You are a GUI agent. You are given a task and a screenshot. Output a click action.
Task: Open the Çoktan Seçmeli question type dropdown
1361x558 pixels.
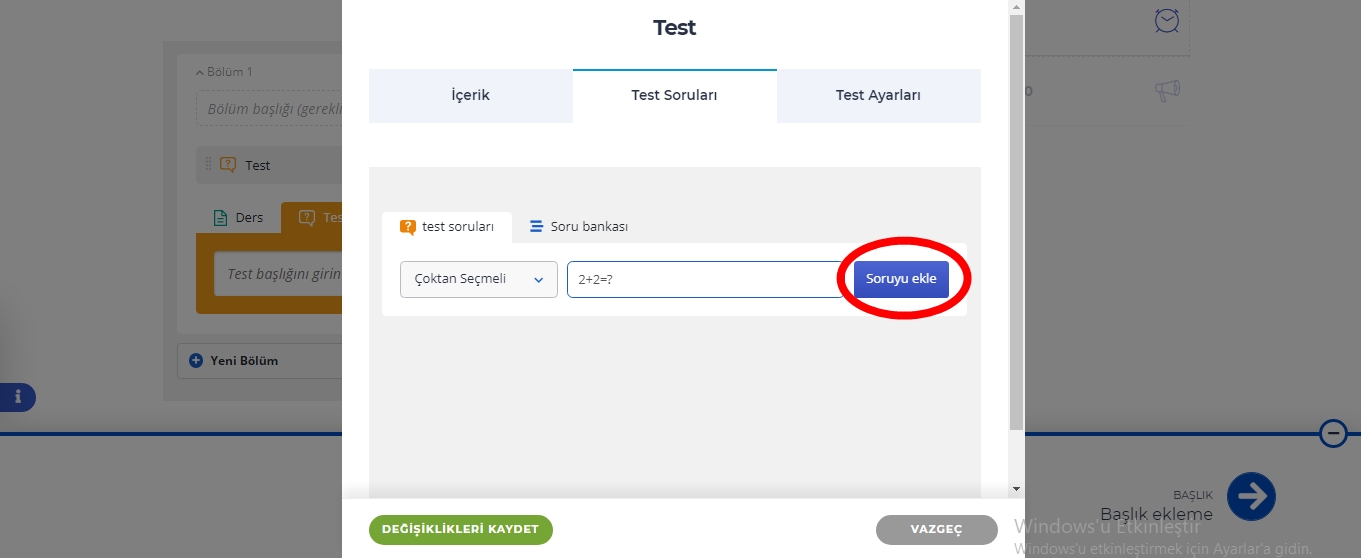(479, 279)
